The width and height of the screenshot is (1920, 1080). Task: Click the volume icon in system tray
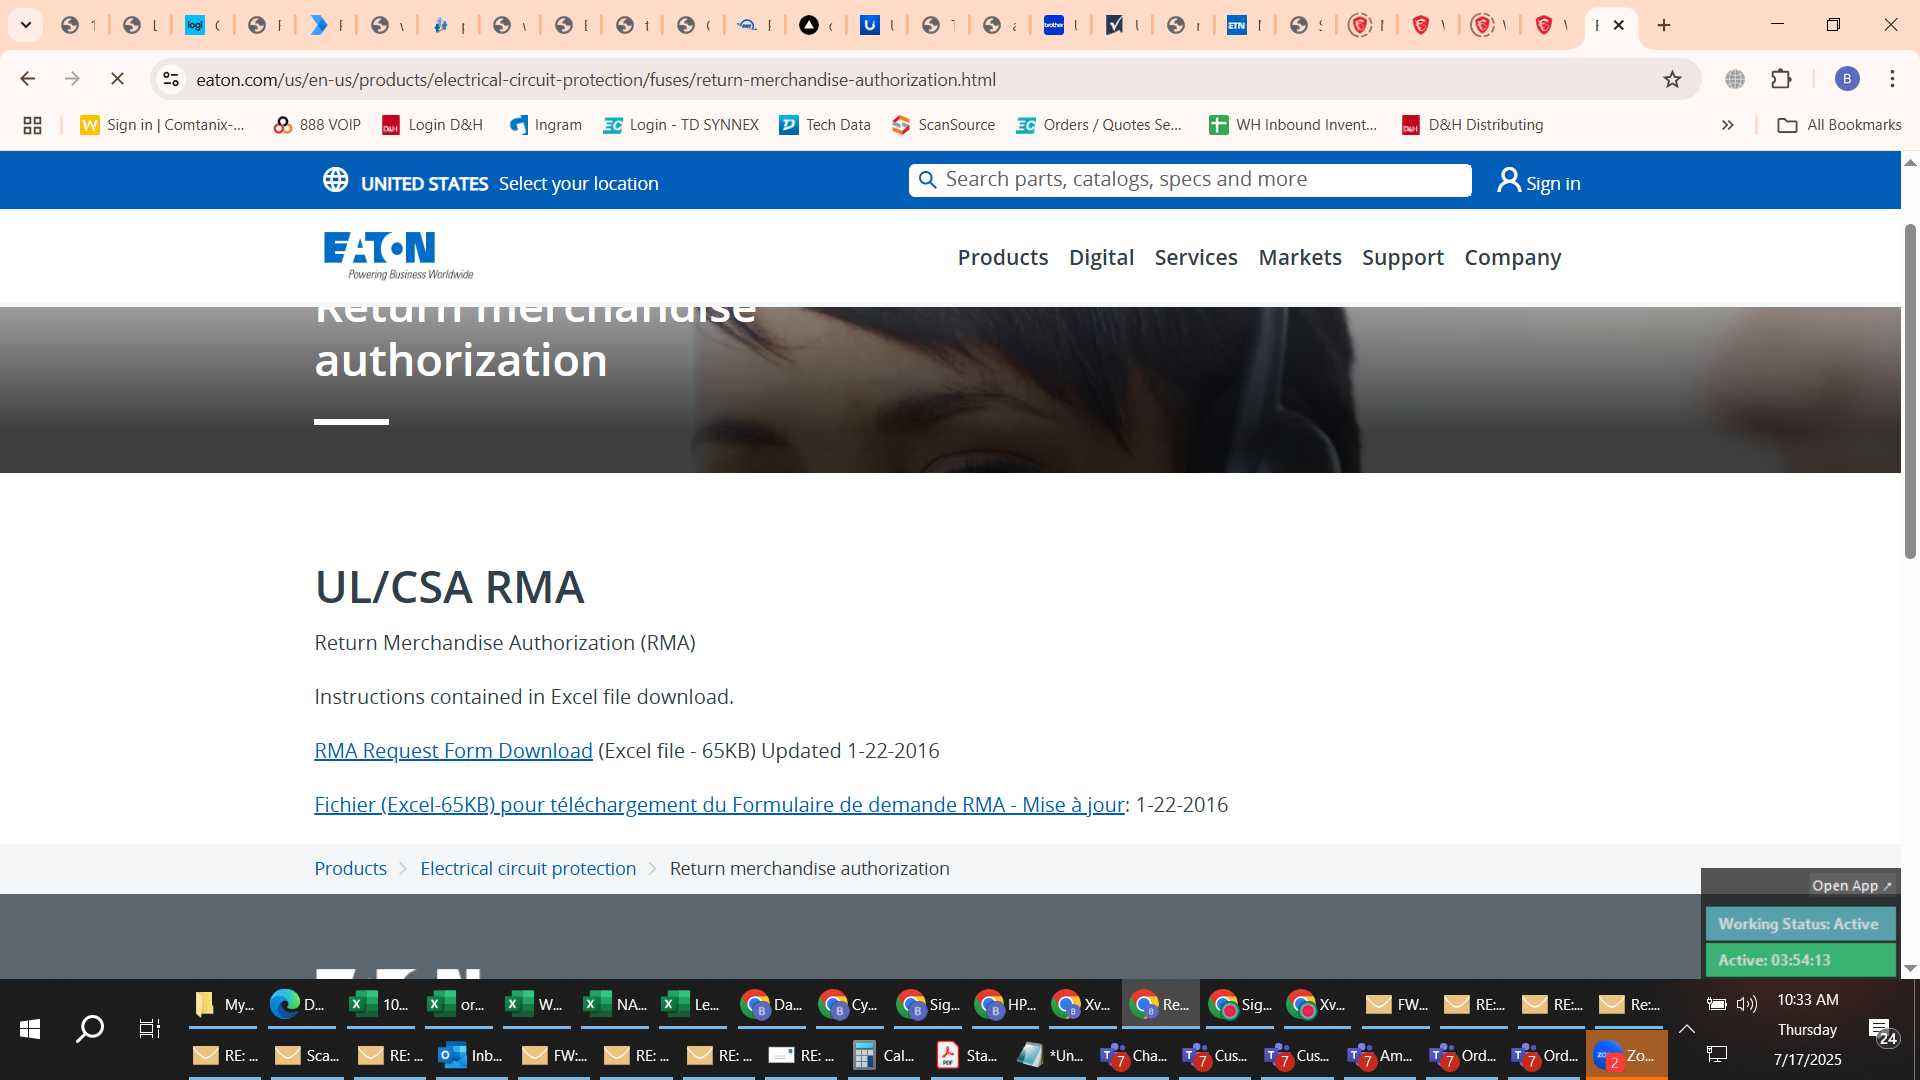point(1747,1004)
